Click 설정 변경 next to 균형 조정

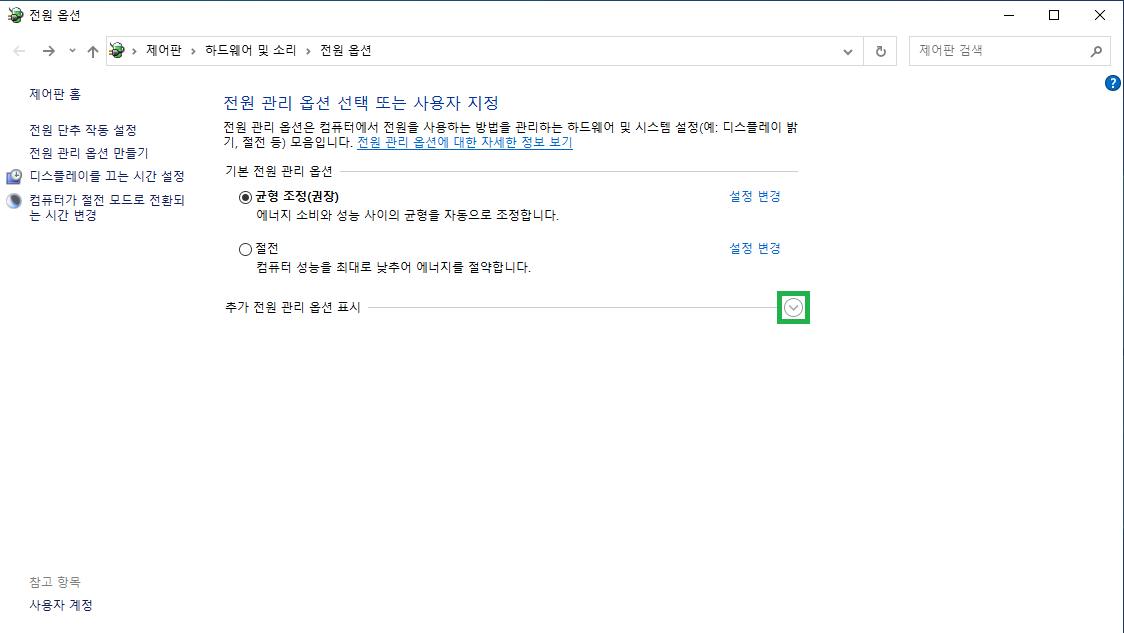coord(754,196)
